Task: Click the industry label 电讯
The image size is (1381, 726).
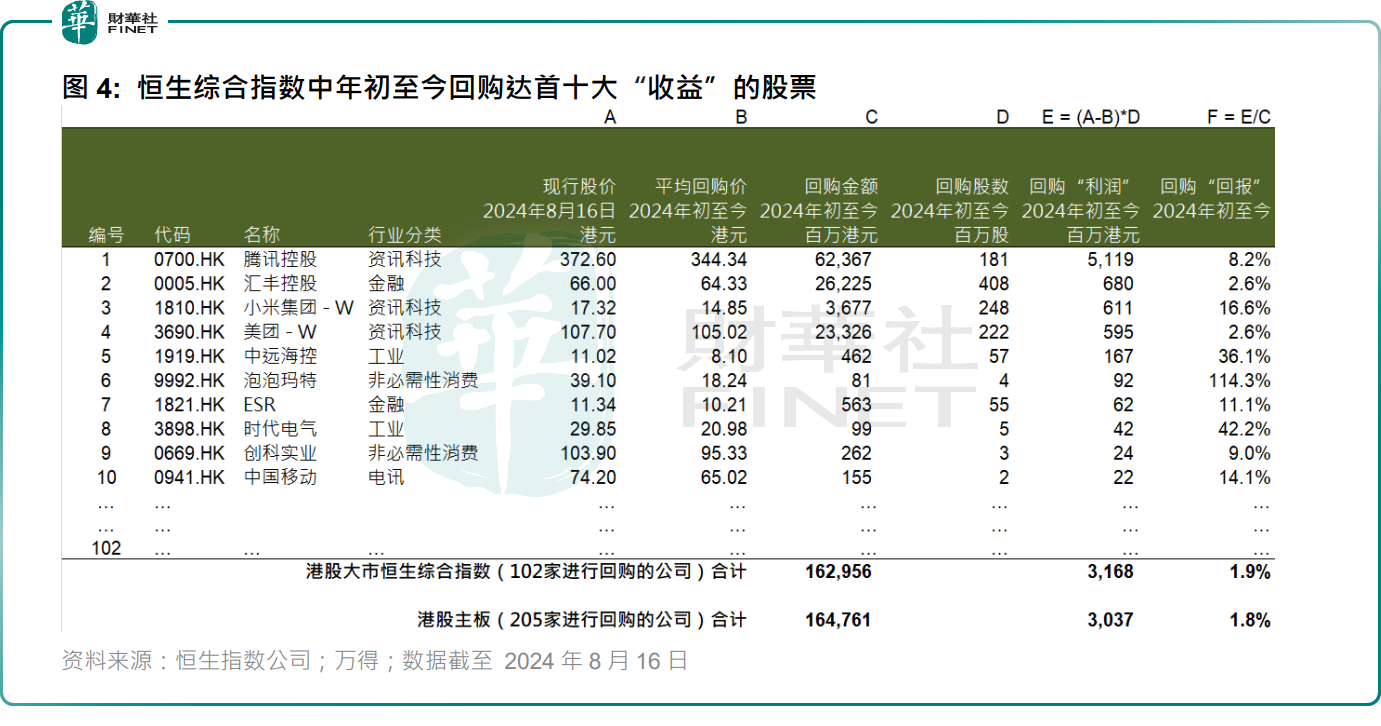Action: point(386,477)
